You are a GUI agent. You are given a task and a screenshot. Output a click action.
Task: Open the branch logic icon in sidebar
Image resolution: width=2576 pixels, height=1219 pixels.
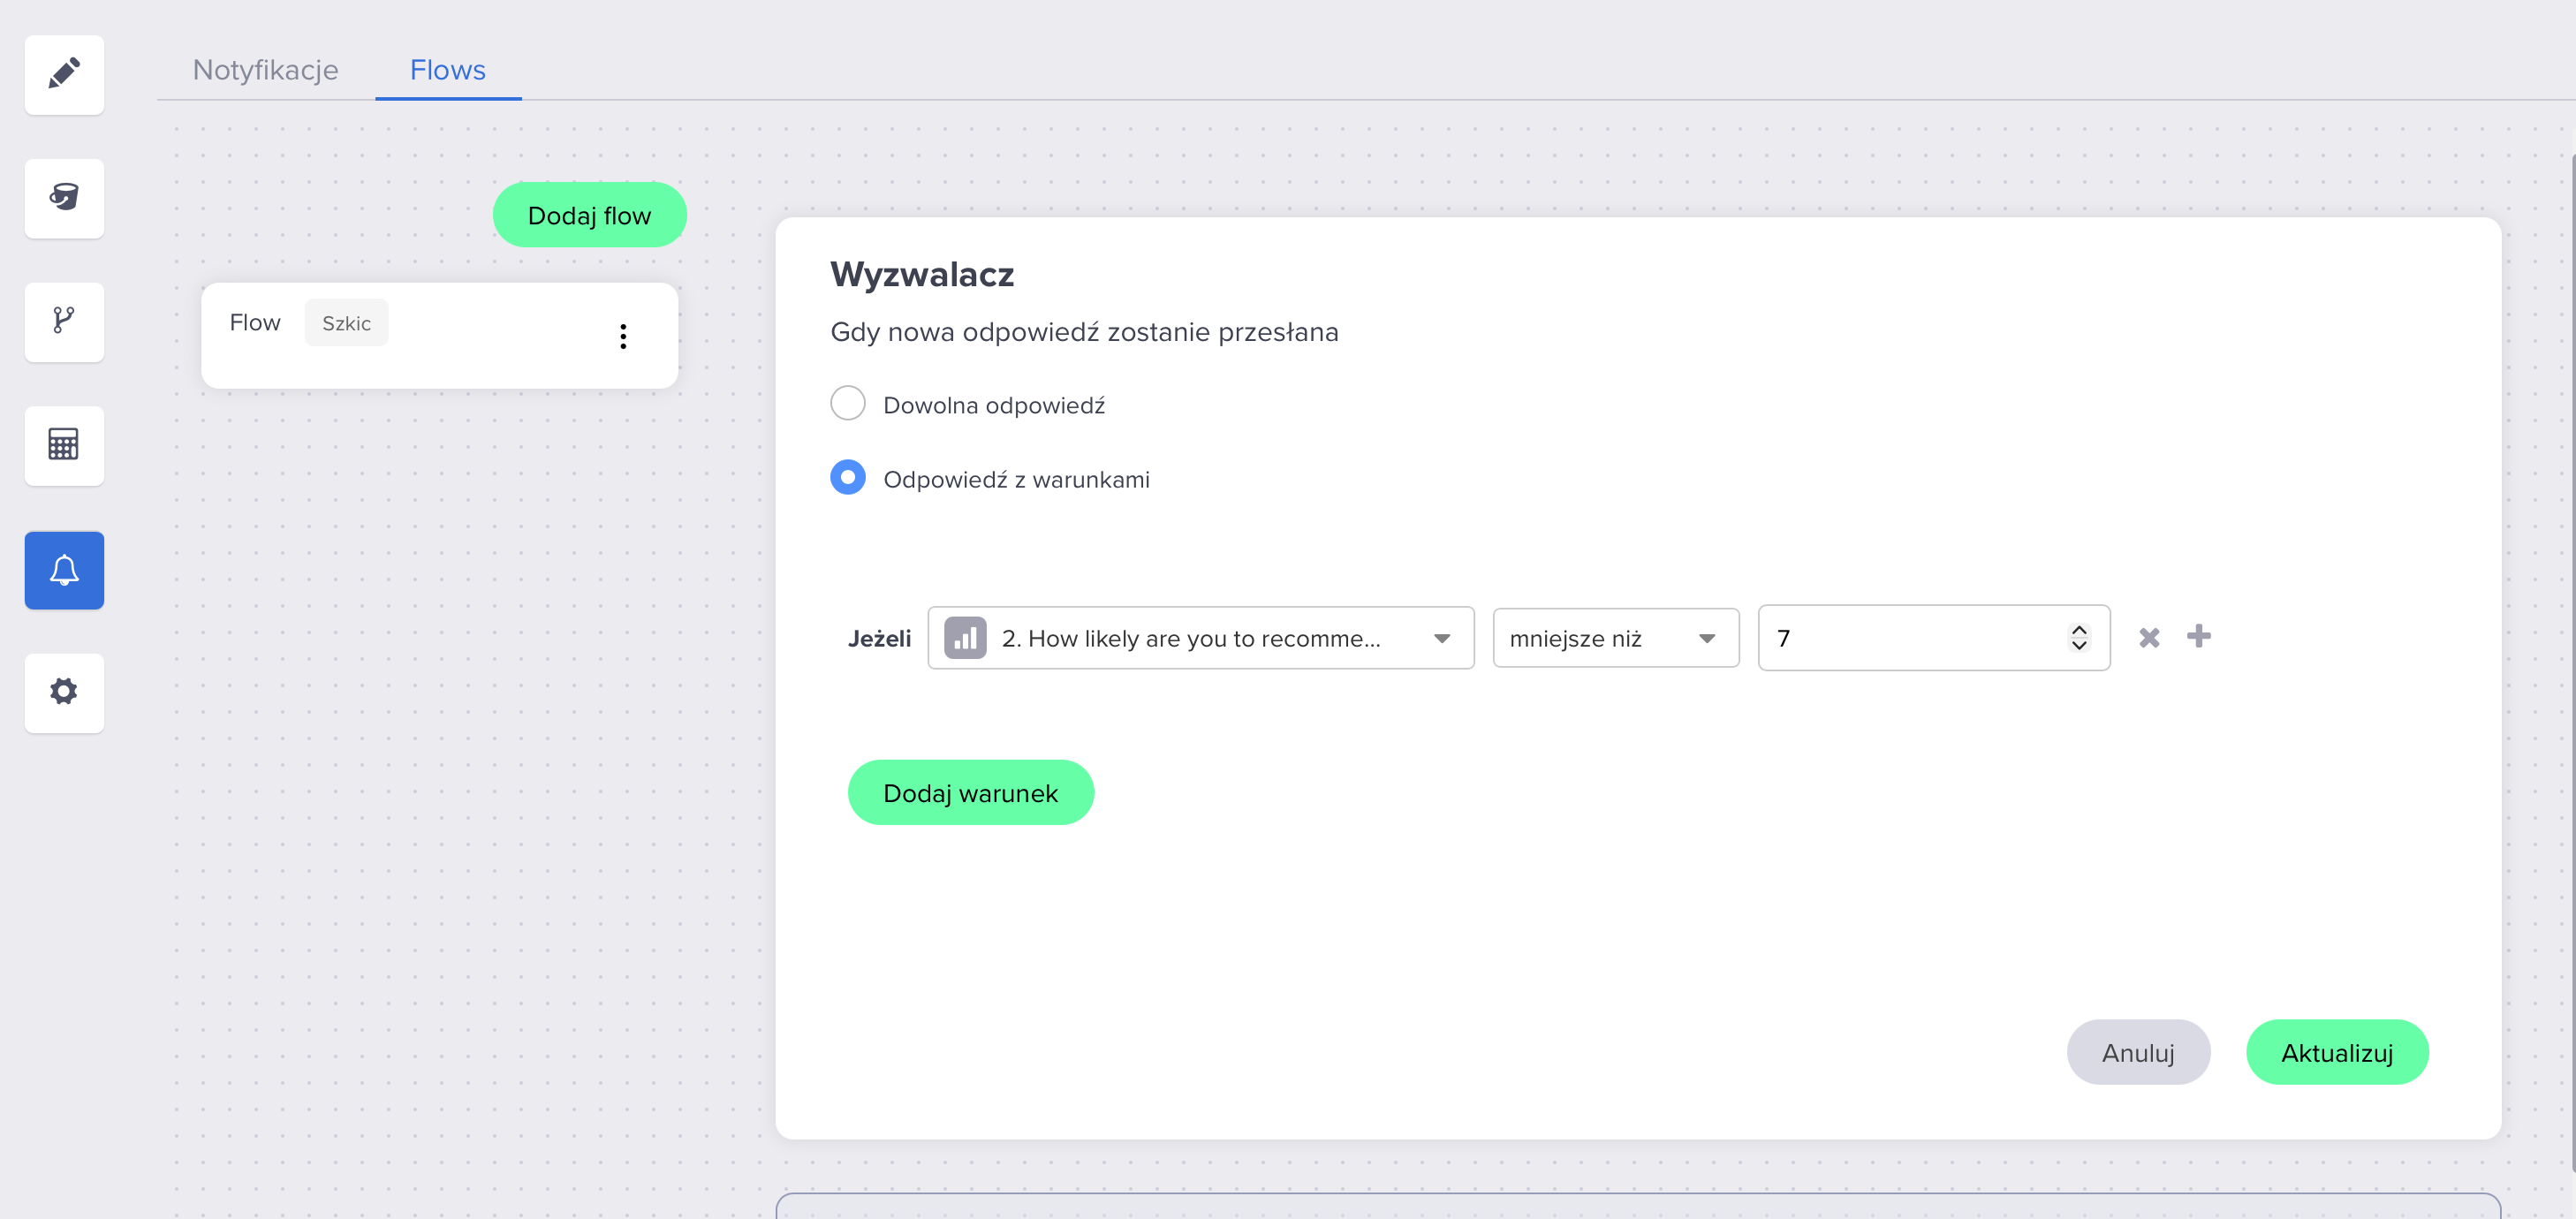[64, 321]
